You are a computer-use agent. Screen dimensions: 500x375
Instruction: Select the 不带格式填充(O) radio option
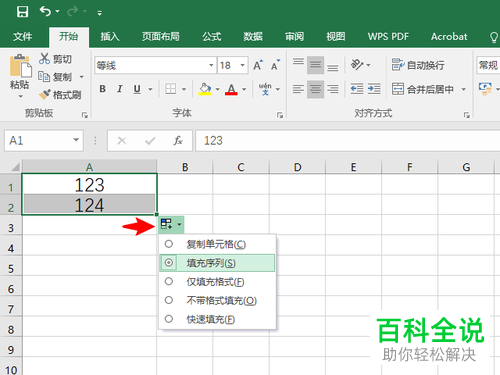(217, 301)
